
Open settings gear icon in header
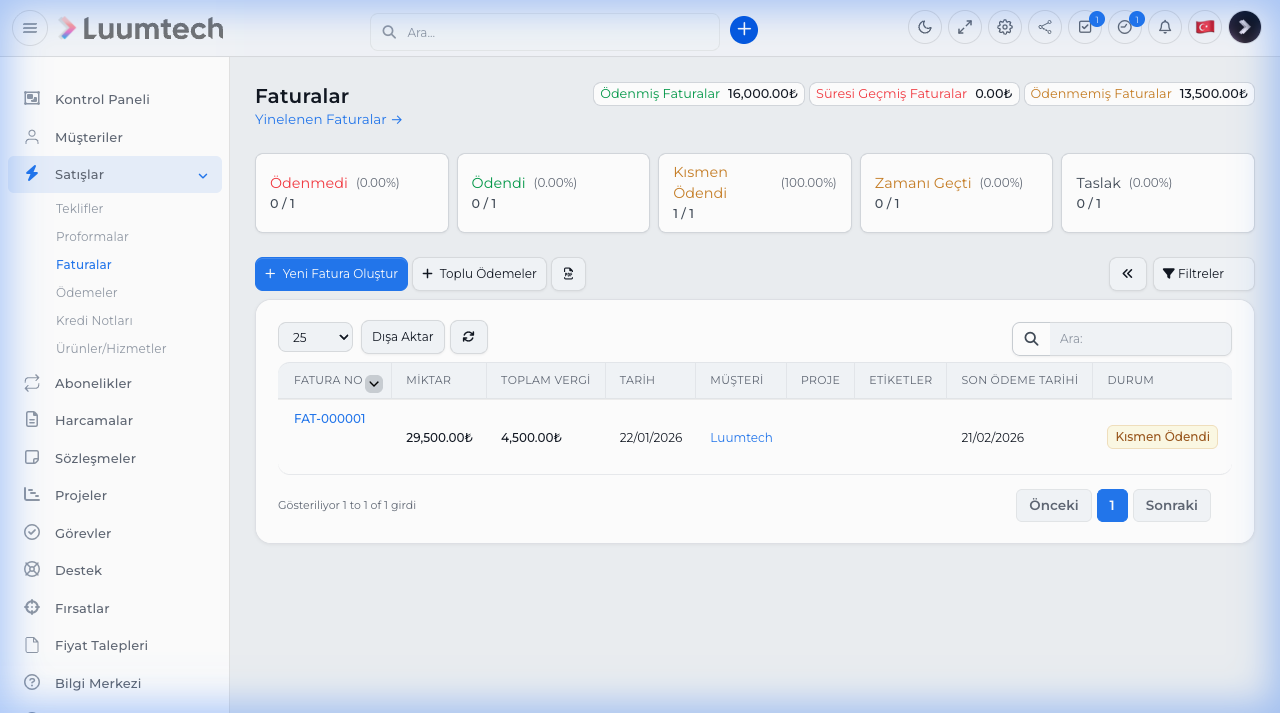[x=1005, y=27]
